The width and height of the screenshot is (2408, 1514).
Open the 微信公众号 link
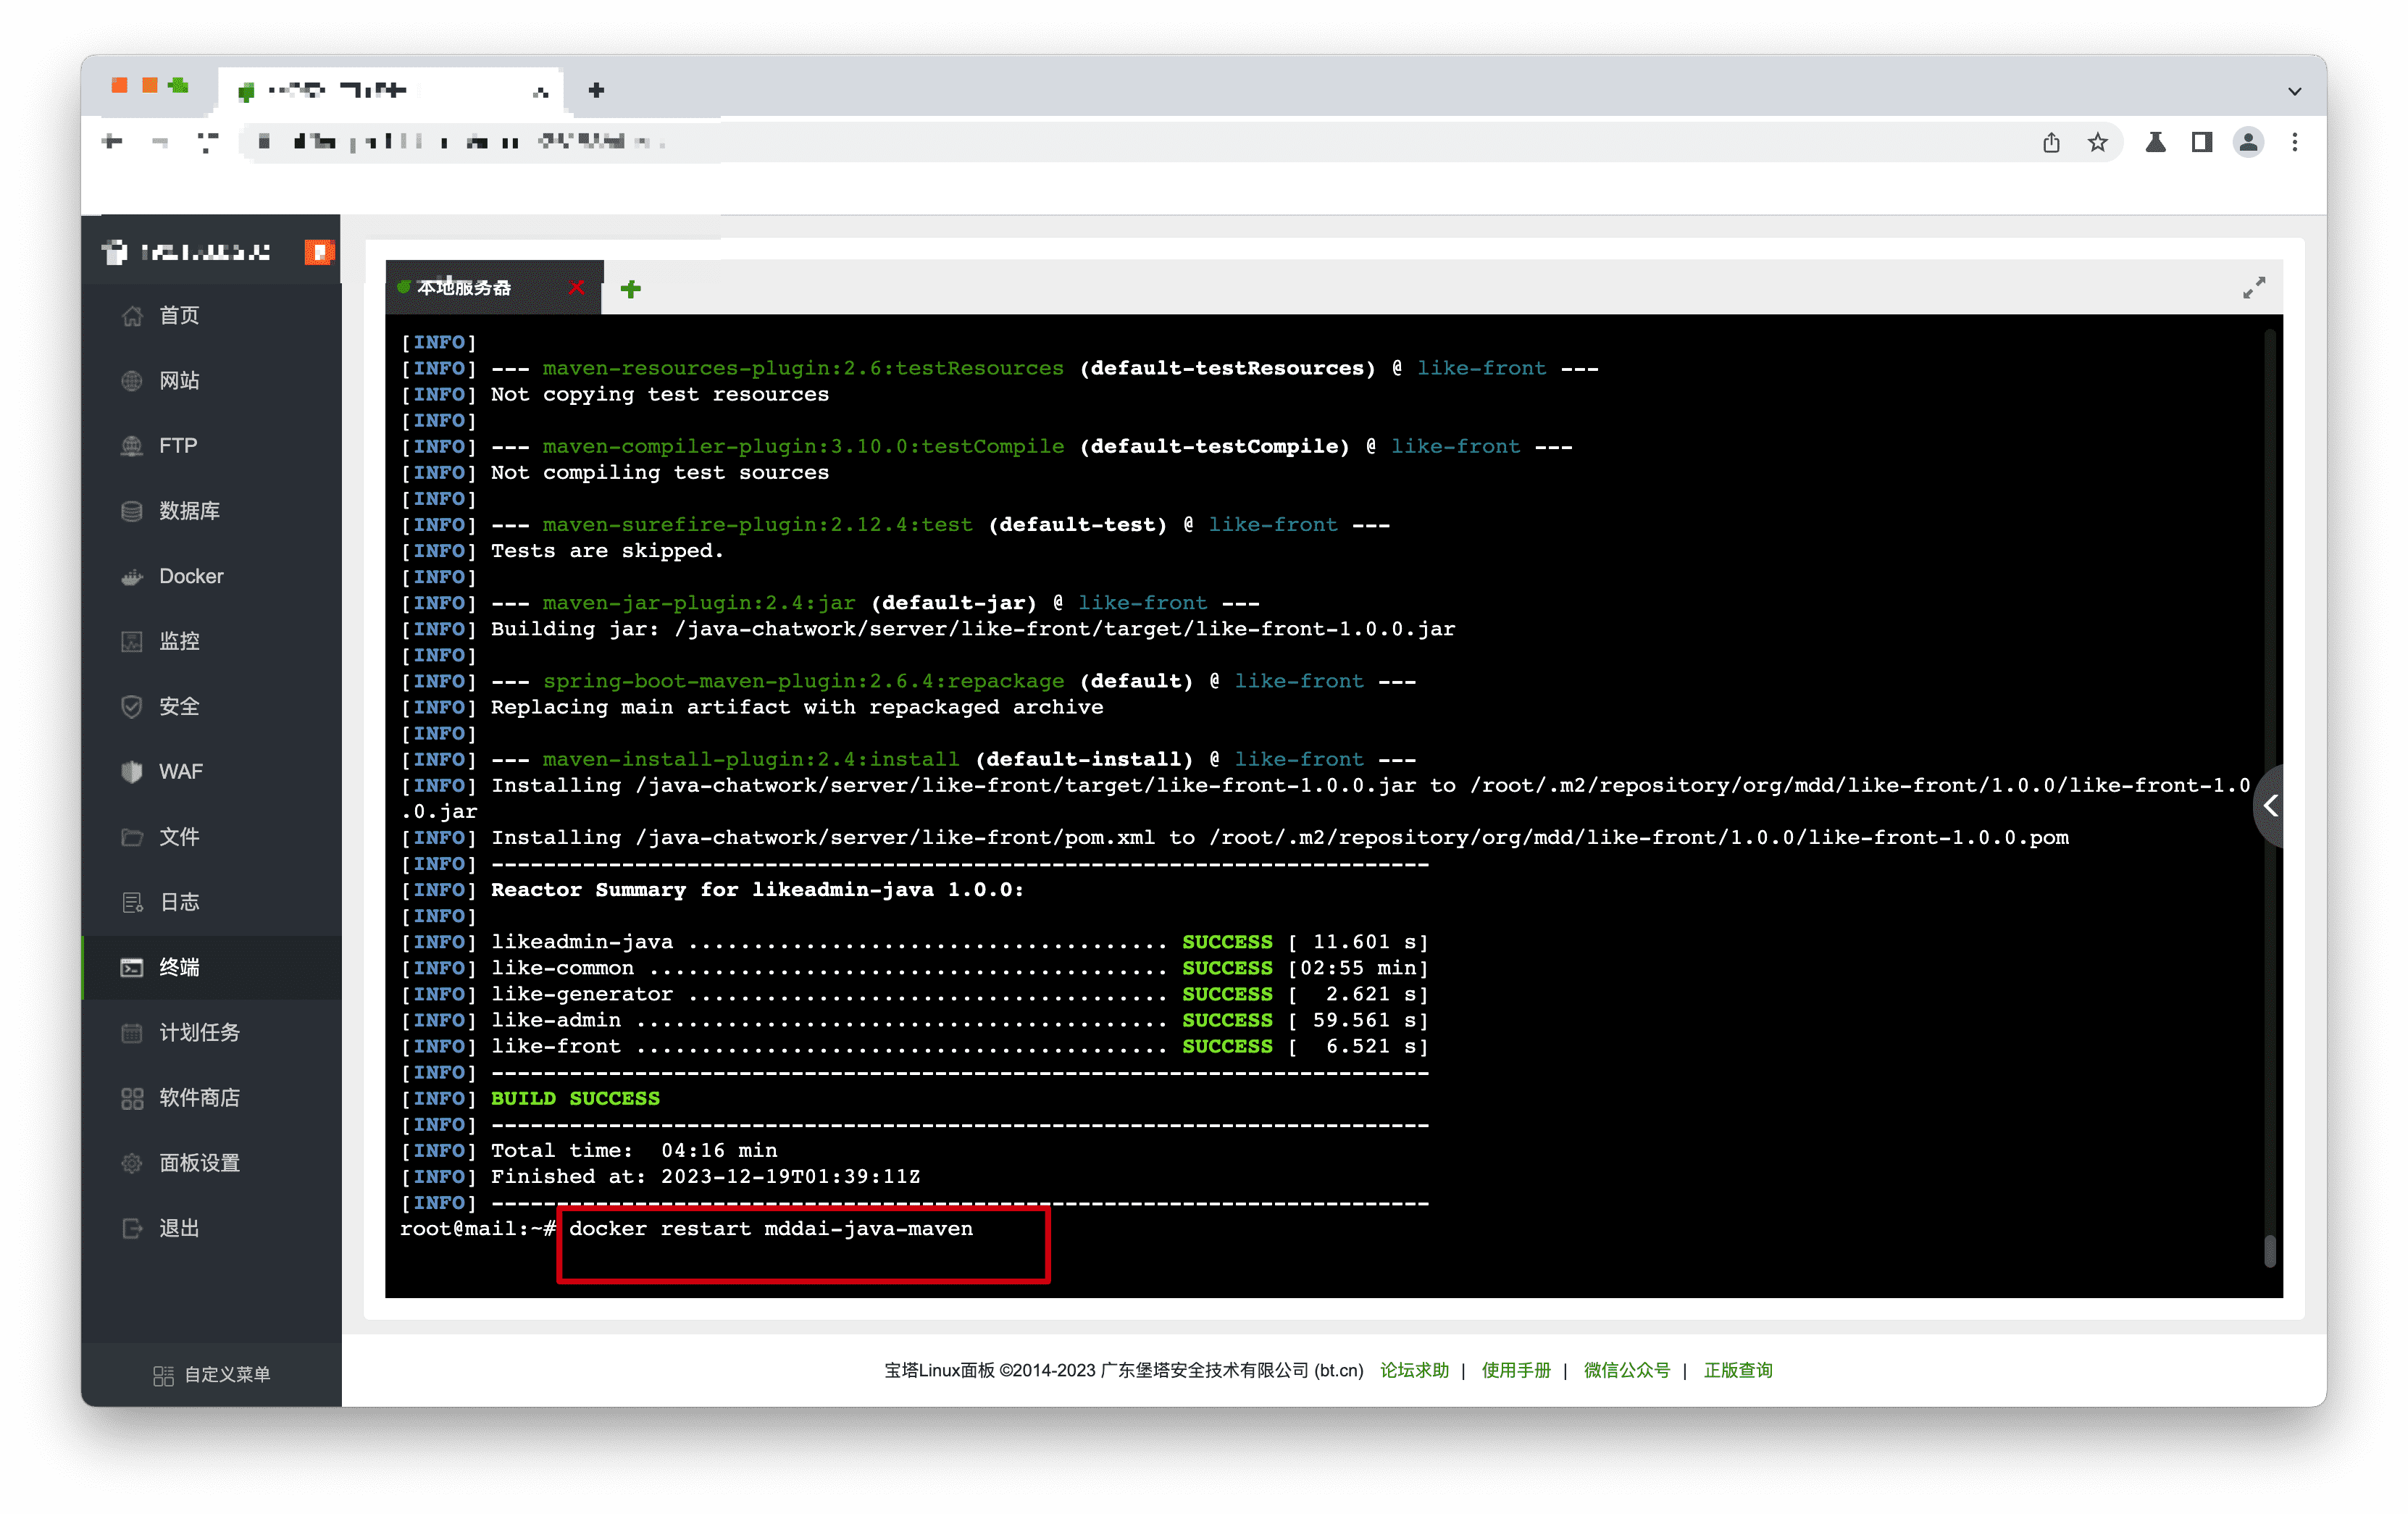(1626, 1370)
